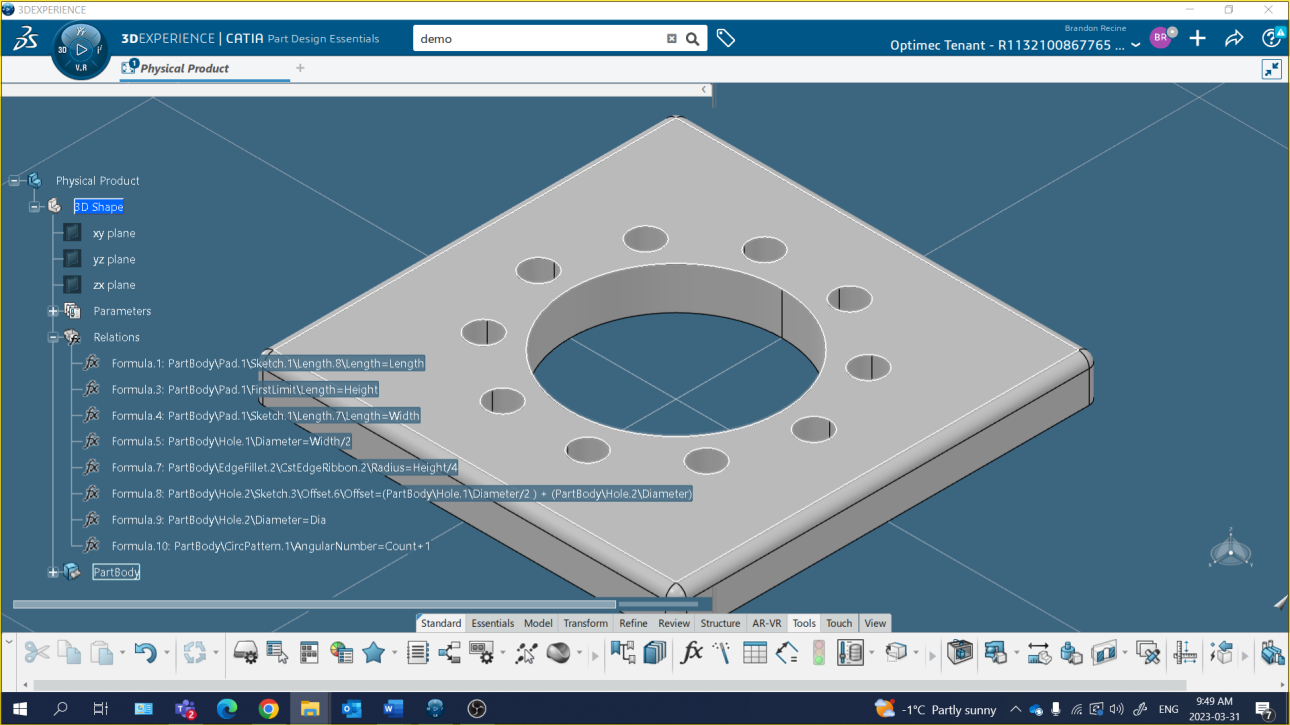Open Google Chrome from the taskbar
The width and height of the screenshot is (1290, 725).
pyautogui.click(x=268, y=709)
